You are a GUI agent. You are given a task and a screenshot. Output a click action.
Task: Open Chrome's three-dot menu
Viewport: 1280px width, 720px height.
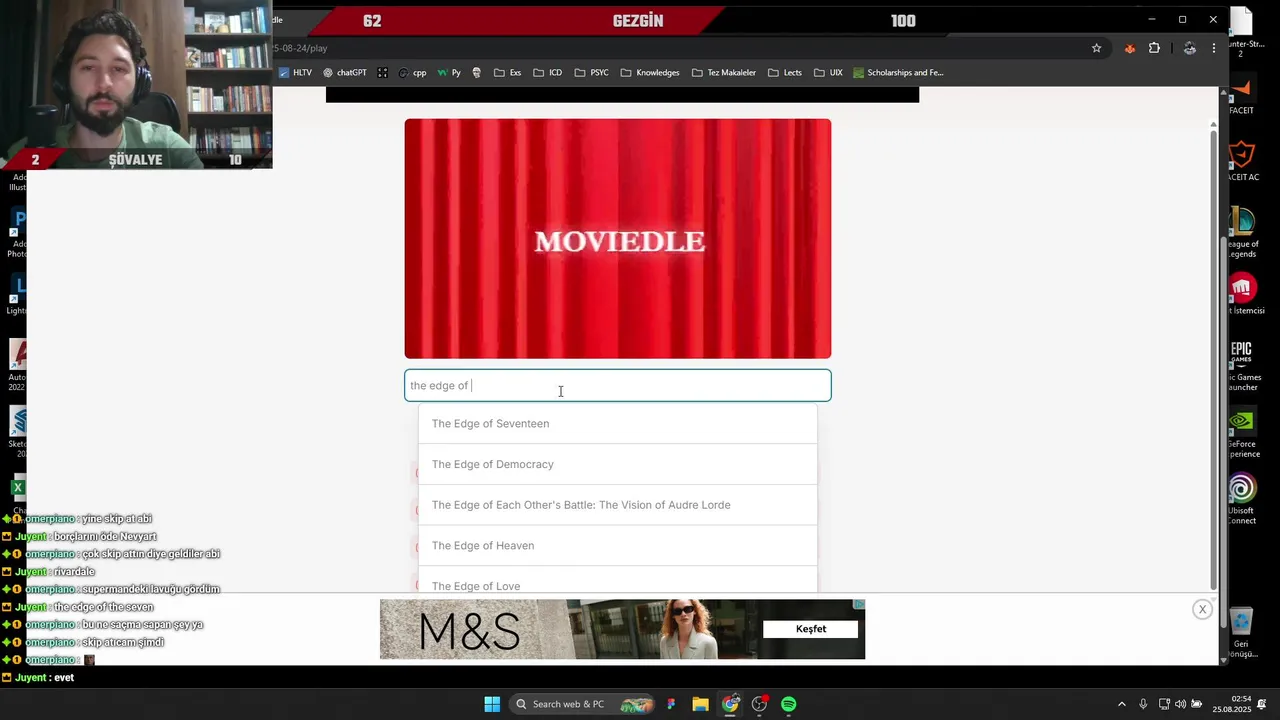tap(1214, 48)
